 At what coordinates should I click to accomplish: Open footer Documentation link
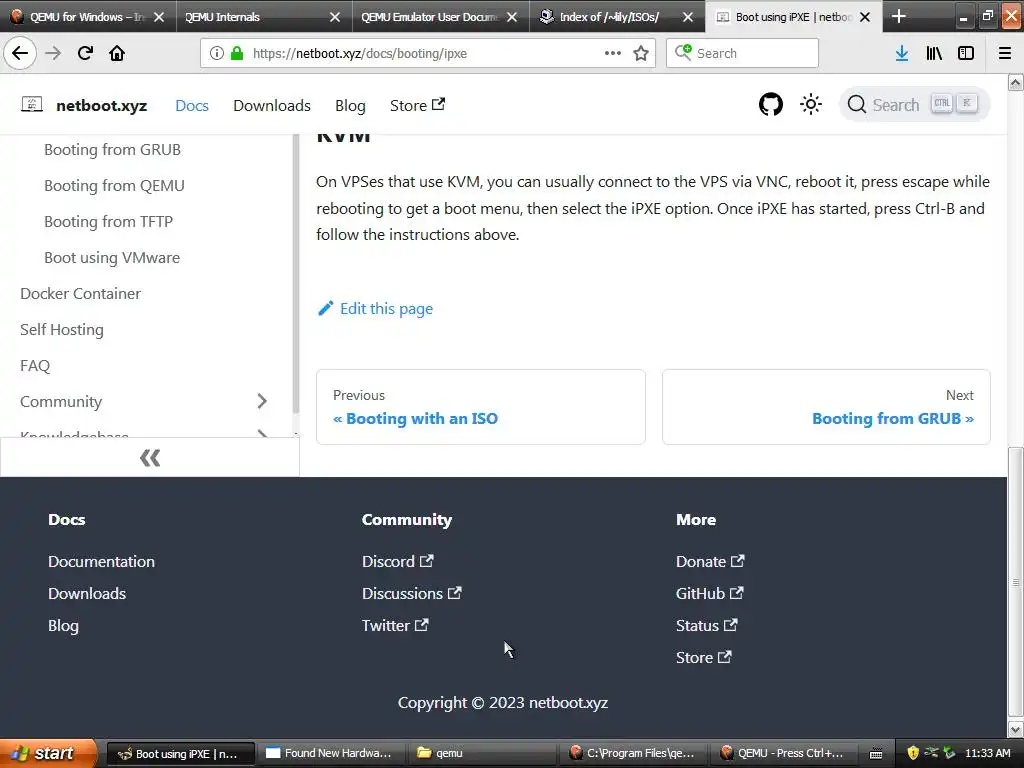point(101,561)
